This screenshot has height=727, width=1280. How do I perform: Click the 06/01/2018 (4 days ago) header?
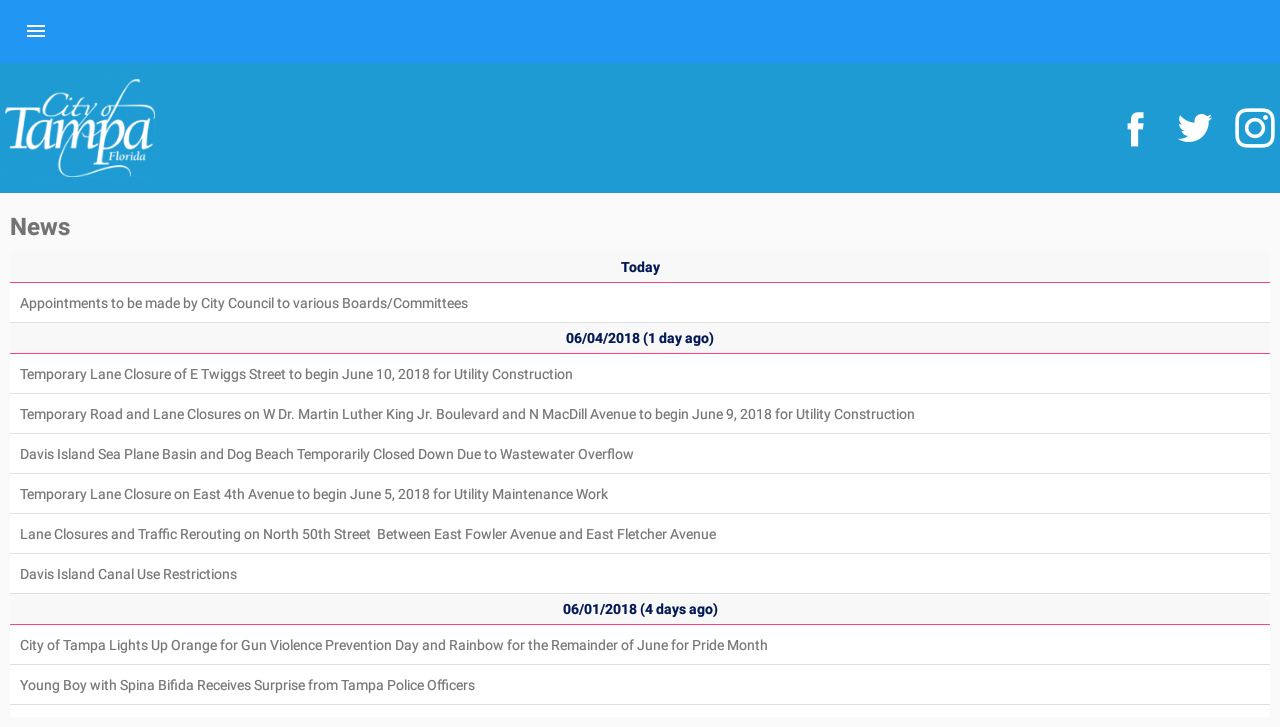(640, 609)
